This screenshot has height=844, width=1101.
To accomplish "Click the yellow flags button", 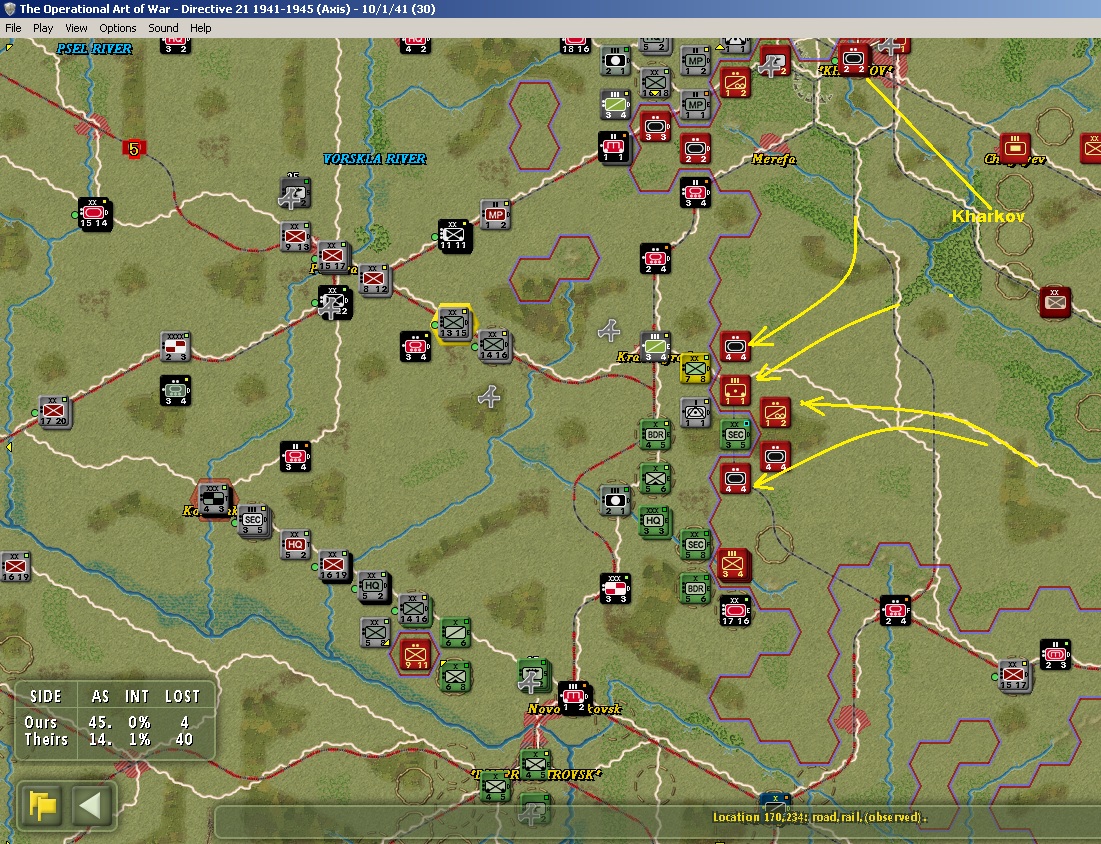I will click(x=42, y=805).
